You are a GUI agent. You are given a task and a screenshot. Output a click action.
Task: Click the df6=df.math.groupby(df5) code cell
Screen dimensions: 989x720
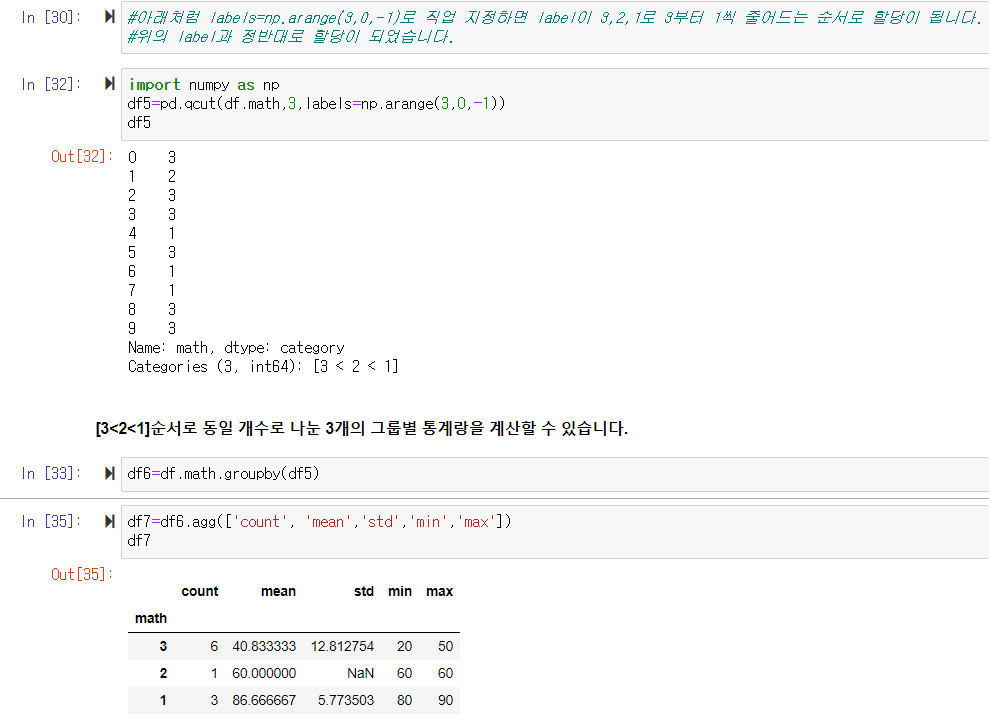click(x=555, y=474)
